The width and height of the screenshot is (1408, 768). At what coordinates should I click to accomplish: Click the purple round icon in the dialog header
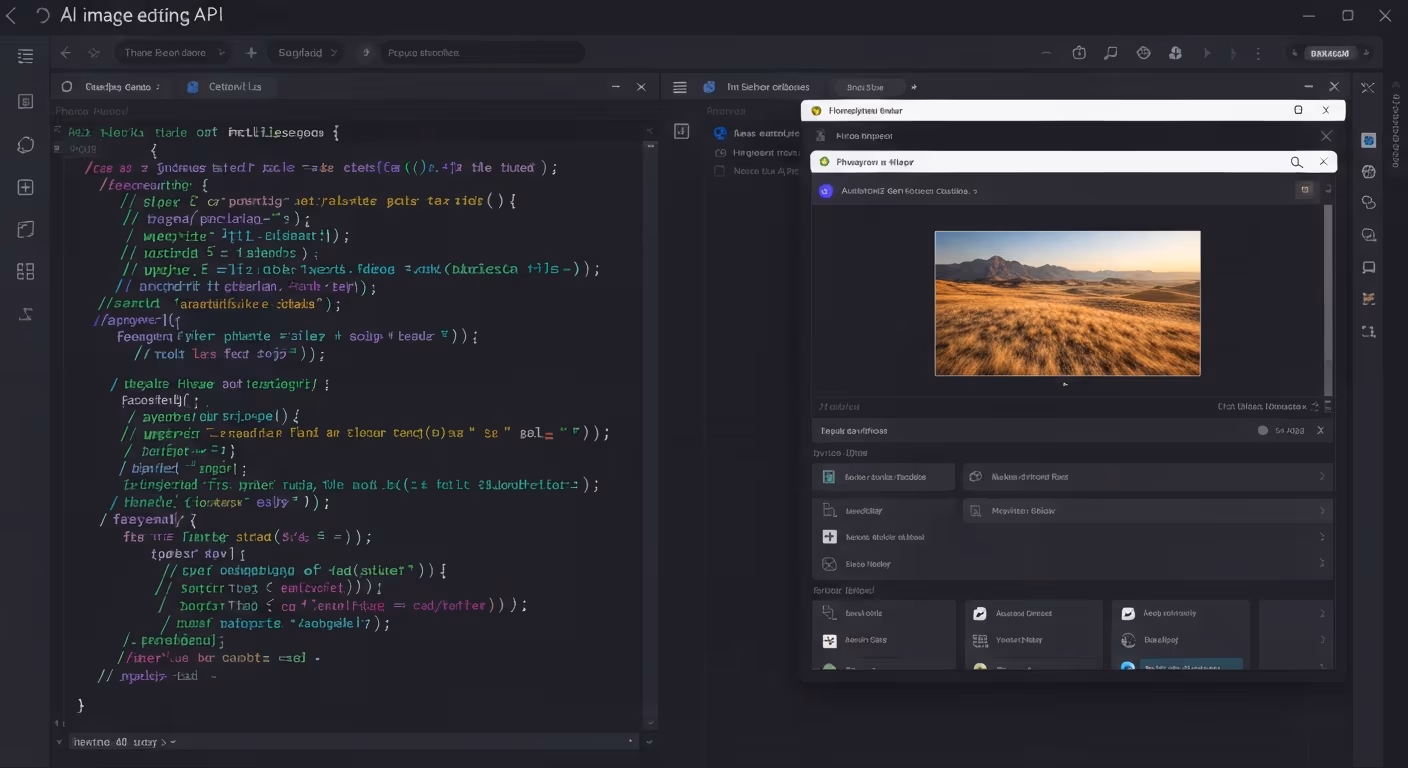(826, 190)
